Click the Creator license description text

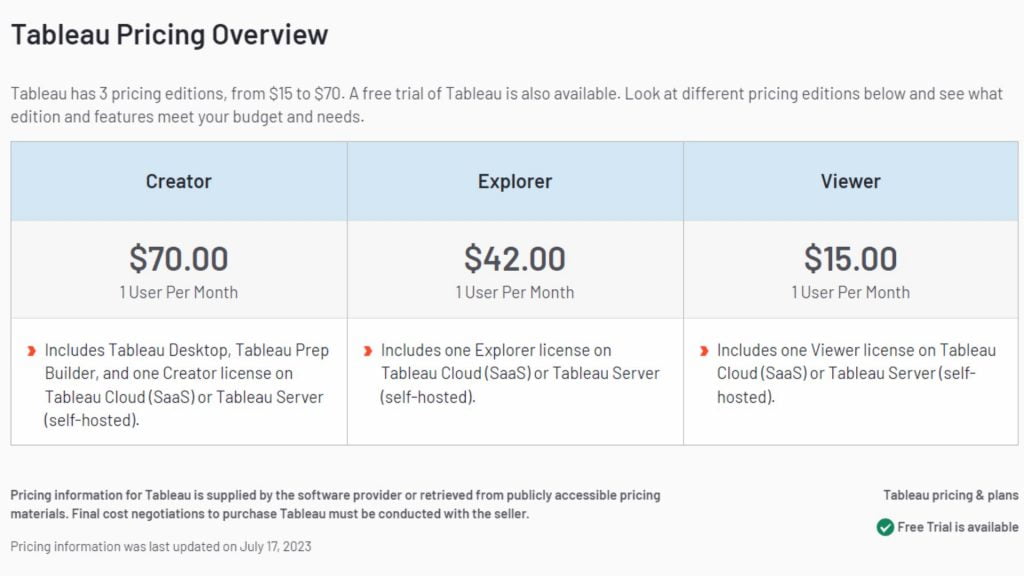[186, 385]
